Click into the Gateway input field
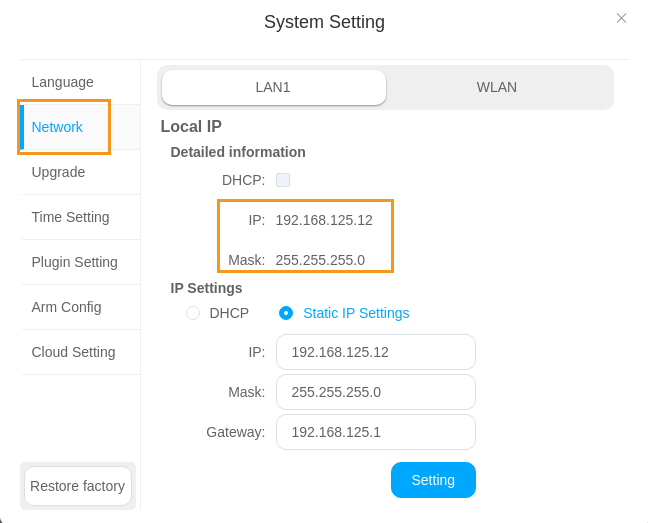This screenshot has width=648, height=523. pyautogui.click(x=375, y=432)
